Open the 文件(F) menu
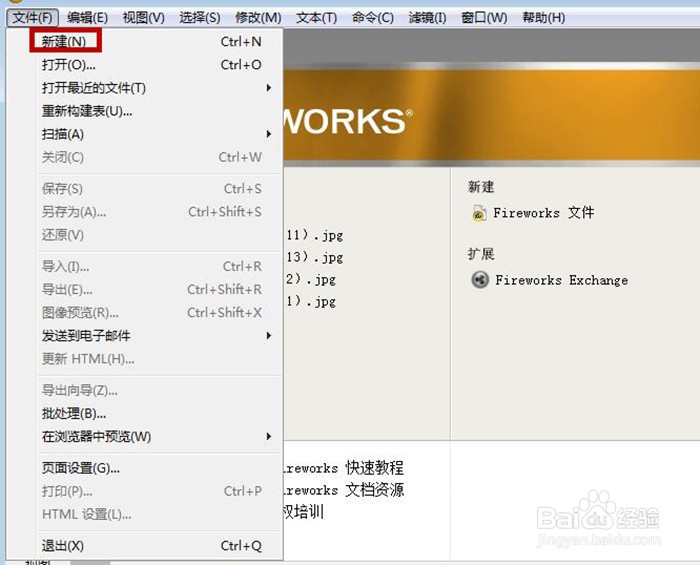Viewport: 700px width, 565px height. (x=33, y=18)
